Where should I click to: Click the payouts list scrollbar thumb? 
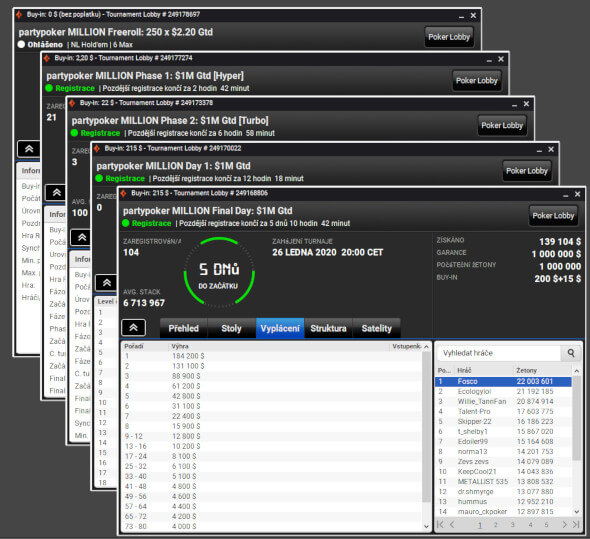(x=426, y=426)
